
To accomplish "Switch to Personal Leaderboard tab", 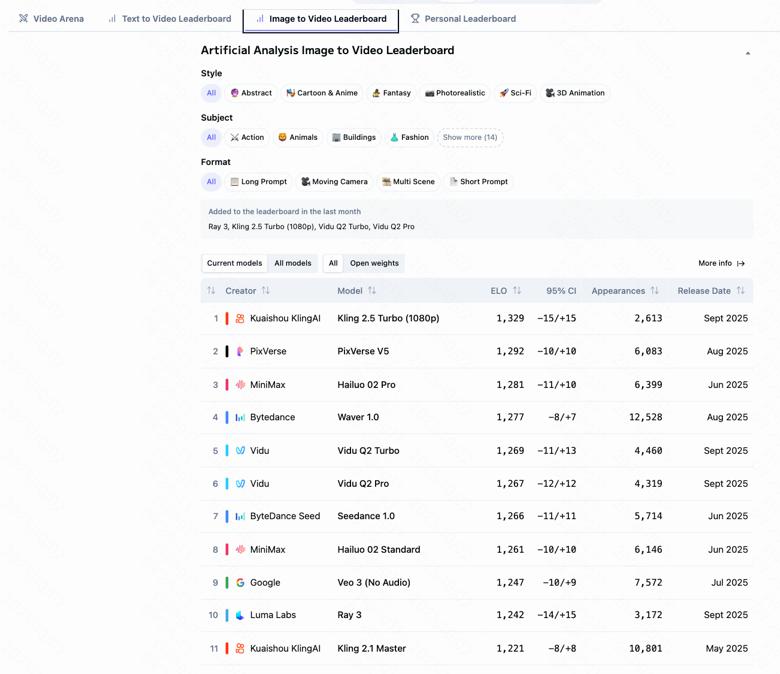I will click(x=463, y=19).
